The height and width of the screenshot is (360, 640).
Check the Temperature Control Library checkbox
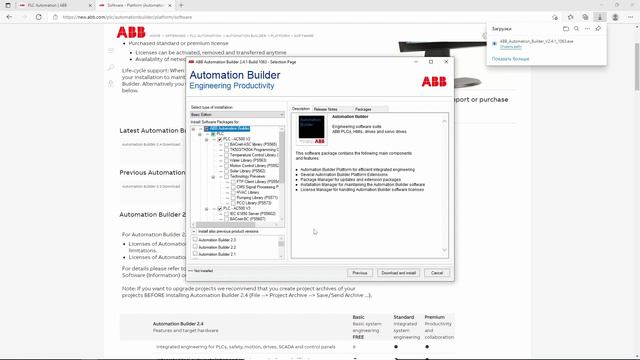coord(227,155)
